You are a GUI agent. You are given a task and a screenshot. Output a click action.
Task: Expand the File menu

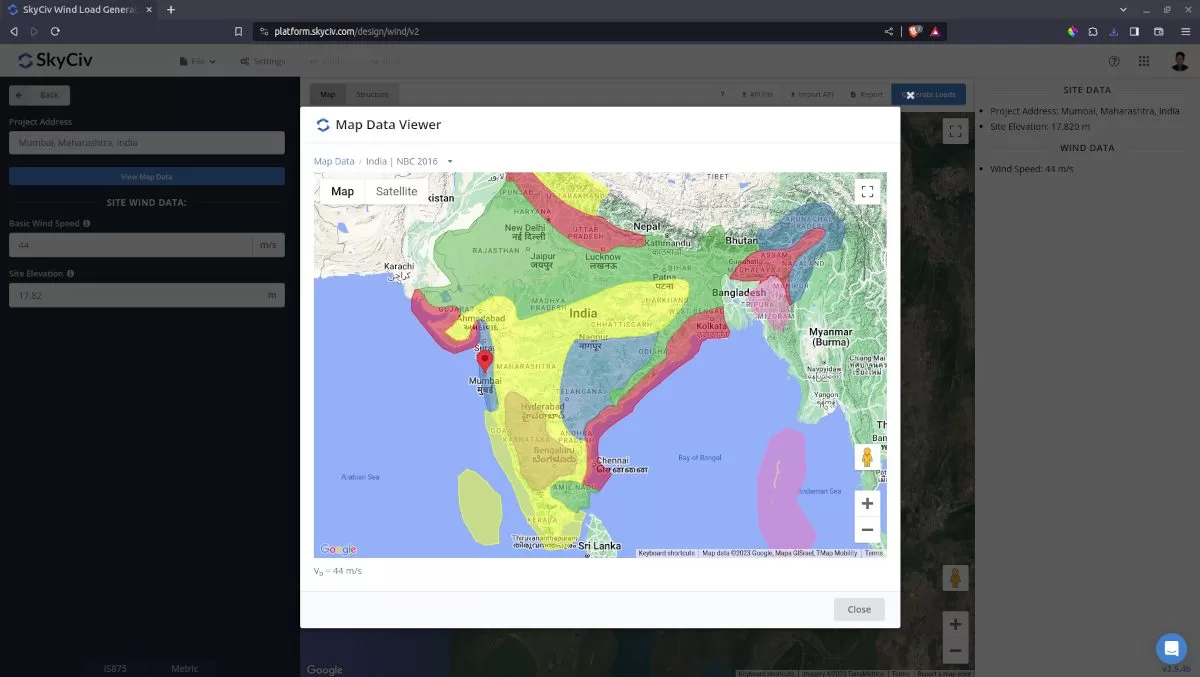[x=197, y=61]
